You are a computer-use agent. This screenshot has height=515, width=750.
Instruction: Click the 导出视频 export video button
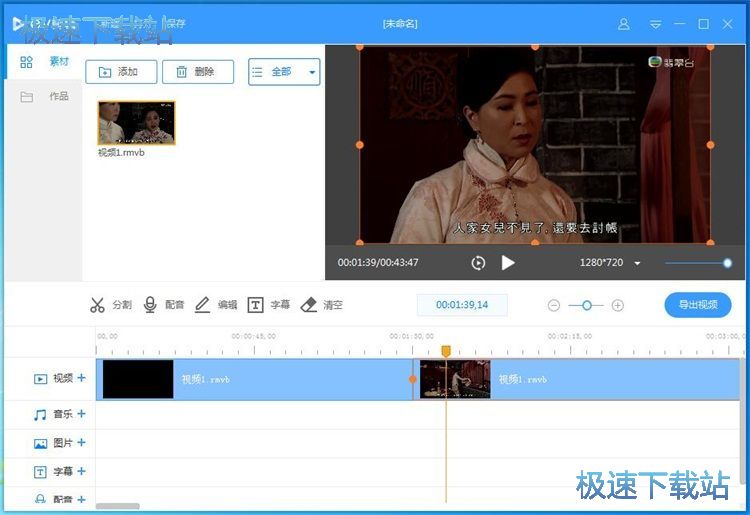pyautogui.click(x=698, y=305)
